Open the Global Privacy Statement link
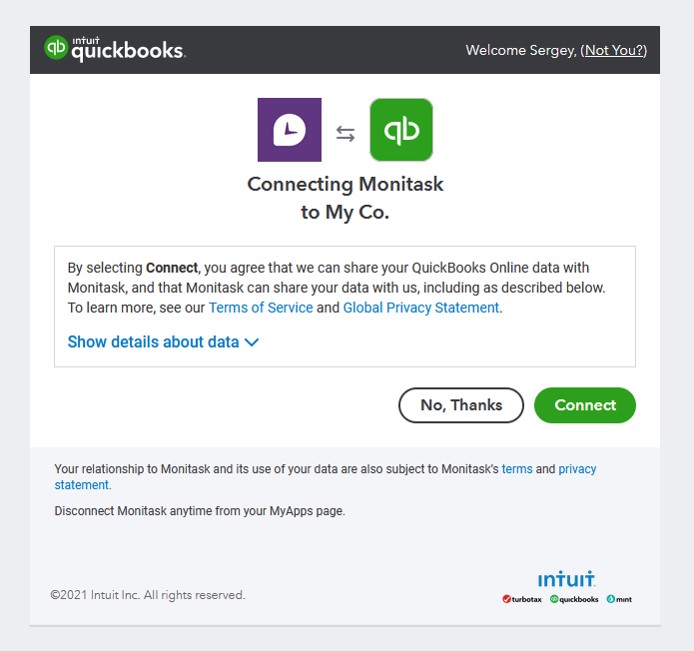The height and width of the screenshot is (651, 694). tap(421, 308)
